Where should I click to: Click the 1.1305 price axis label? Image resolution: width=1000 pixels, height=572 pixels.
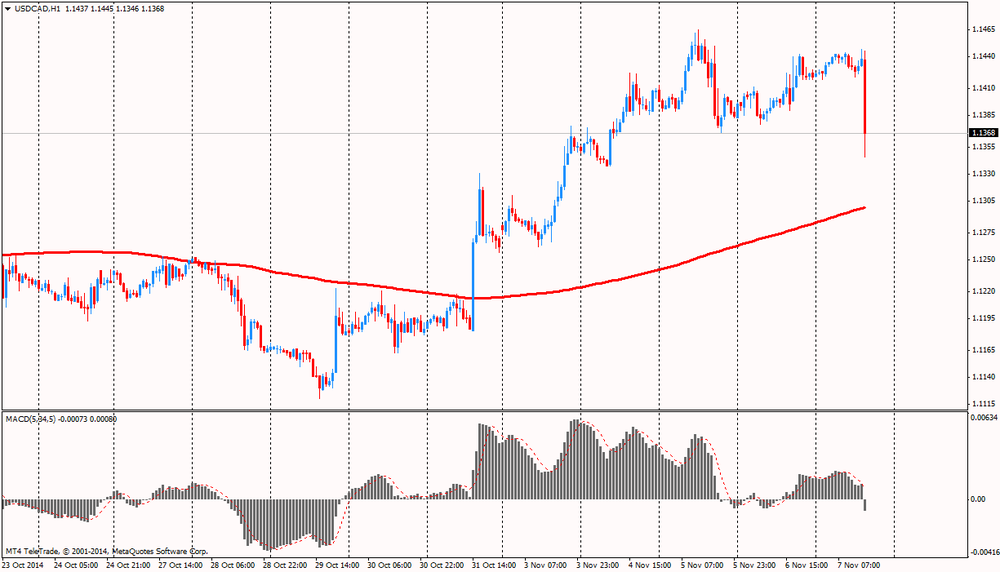(x=983, y=201)
